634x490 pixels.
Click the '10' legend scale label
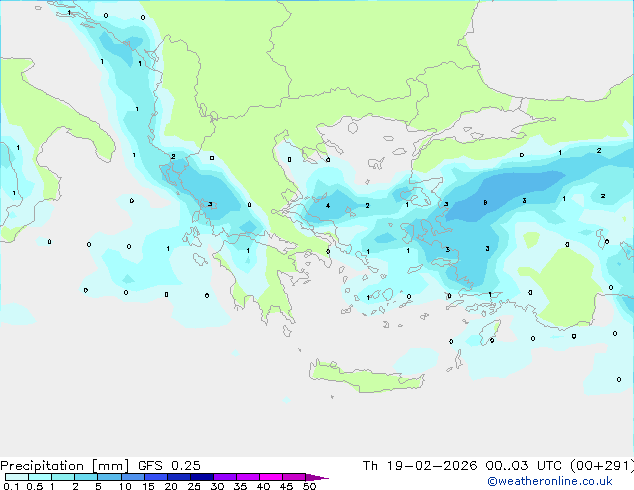125,486
